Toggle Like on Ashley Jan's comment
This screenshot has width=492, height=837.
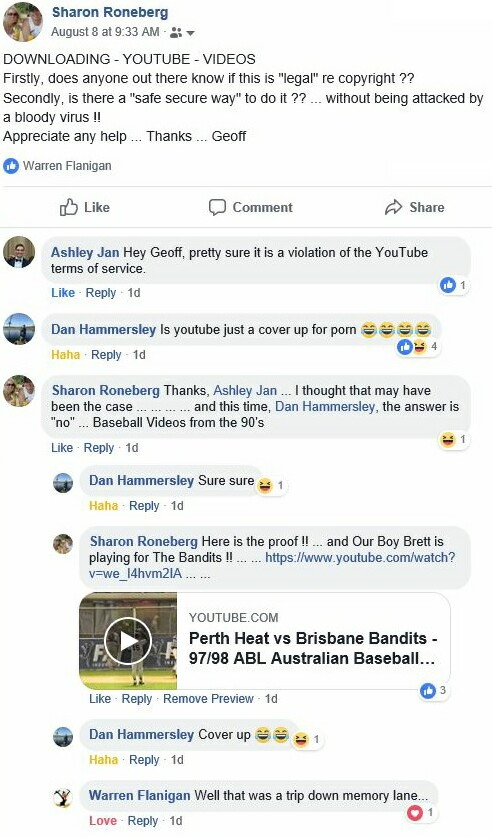pyautogui.click(x=63, y=293)
